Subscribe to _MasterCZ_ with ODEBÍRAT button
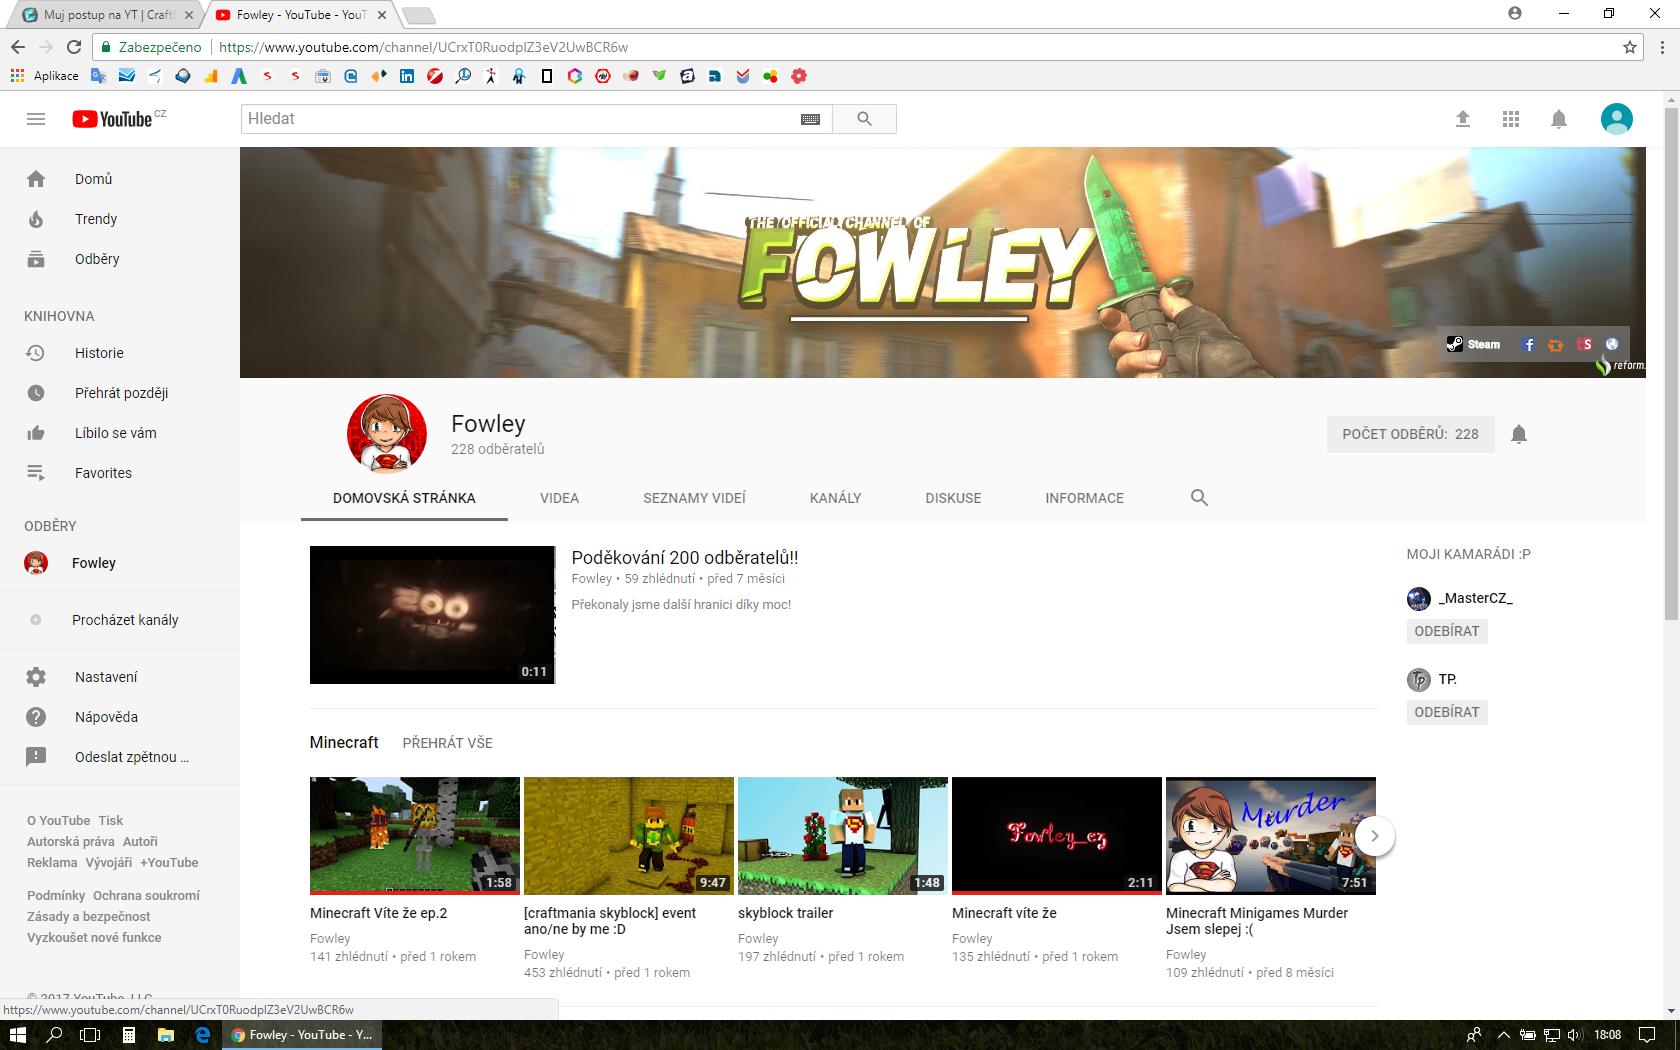1680x1050 pixels. coord(1446,631)
